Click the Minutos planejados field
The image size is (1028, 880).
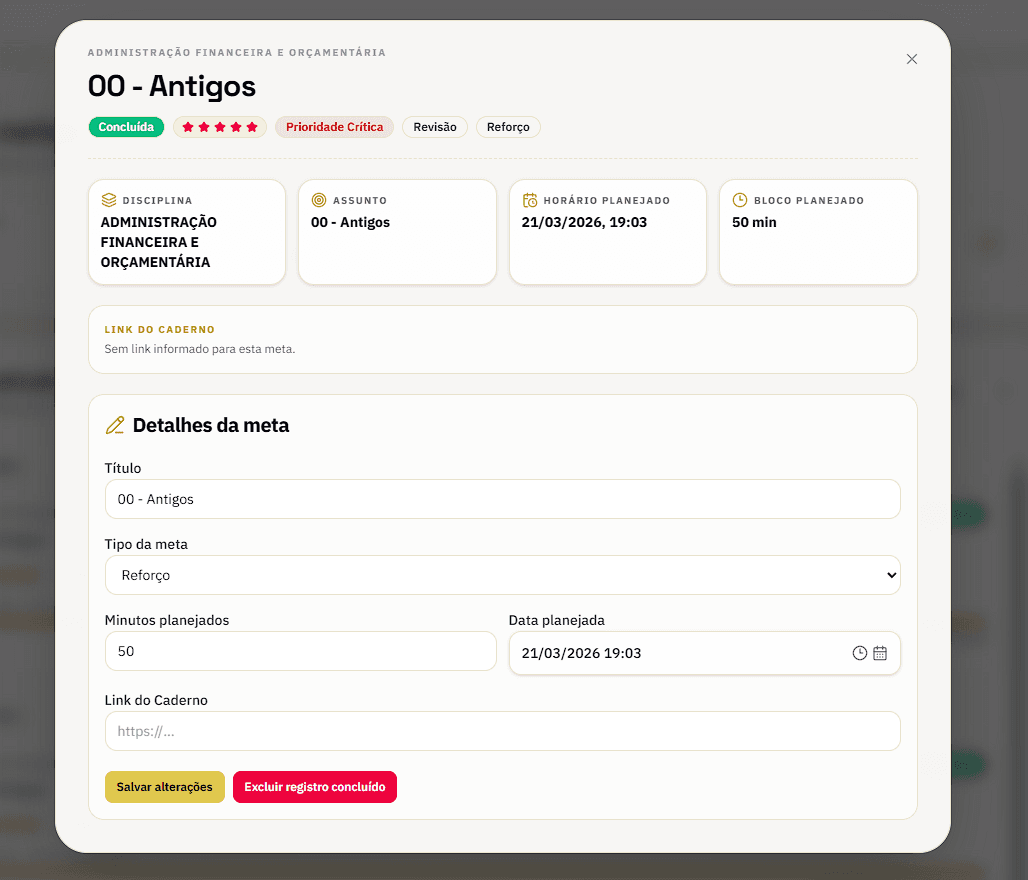click(300, 651)
